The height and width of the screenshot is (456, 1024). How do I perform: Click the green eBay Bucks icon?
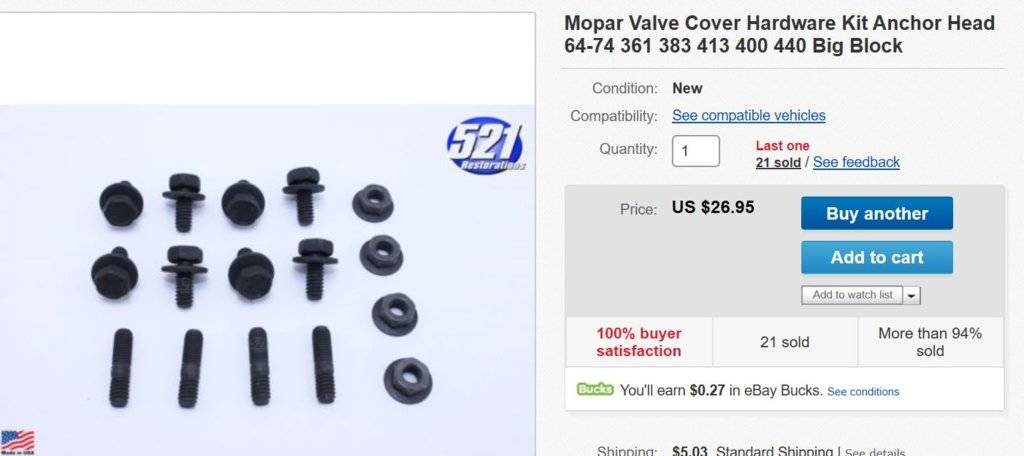coord(595,390)
